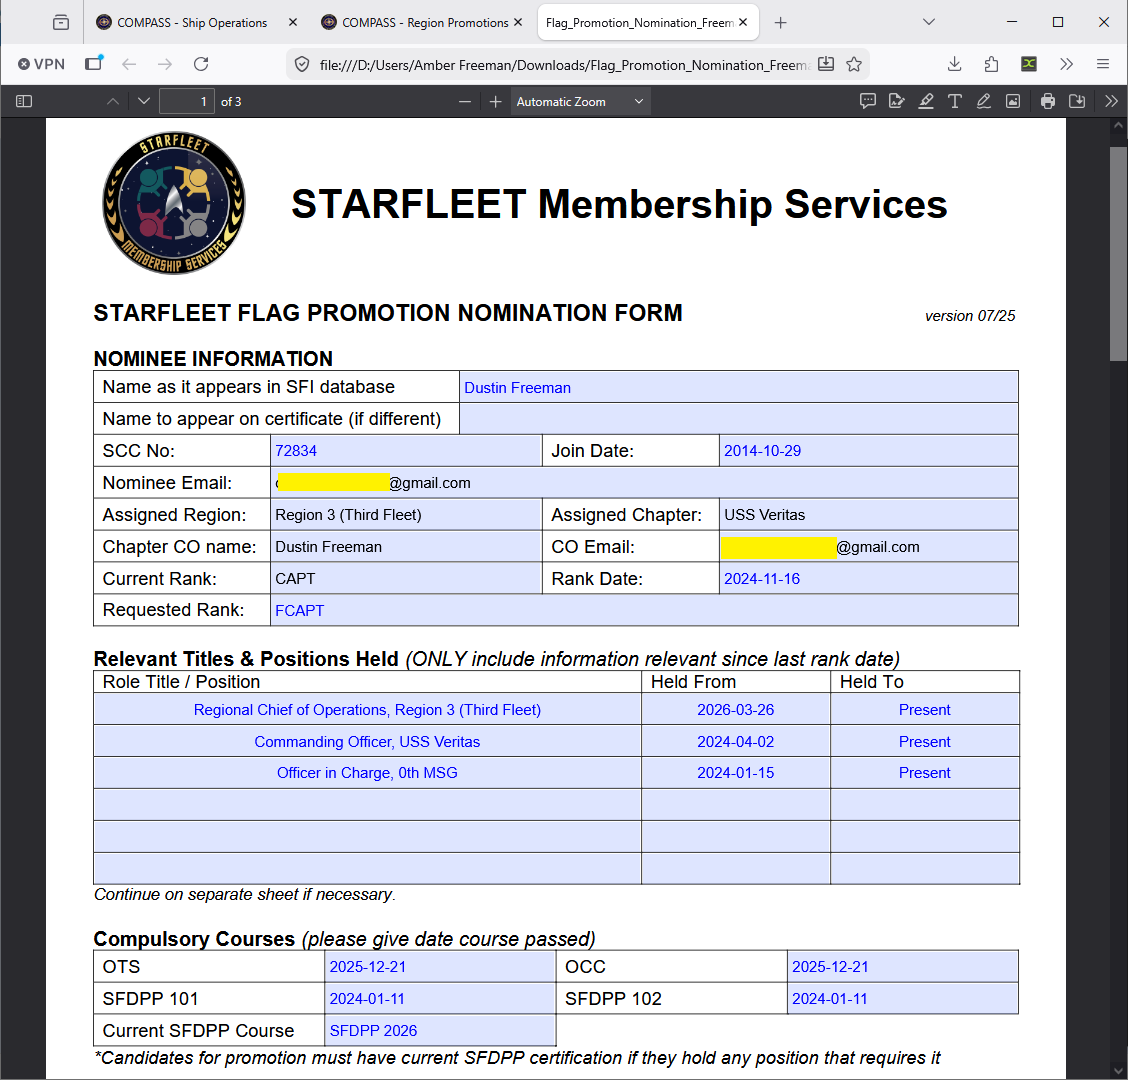This screenshot has width=1128, height=1080.
Task: Go to the next PDF page
Action: (x=144, y=101)
